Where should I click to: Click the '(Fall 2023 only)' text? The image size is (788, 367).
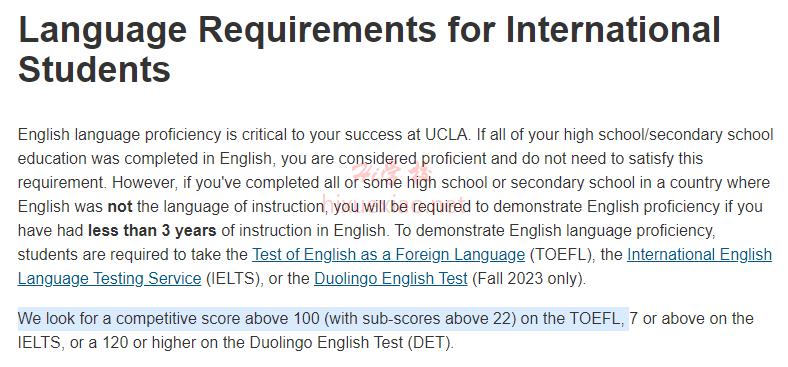point(529,279)
